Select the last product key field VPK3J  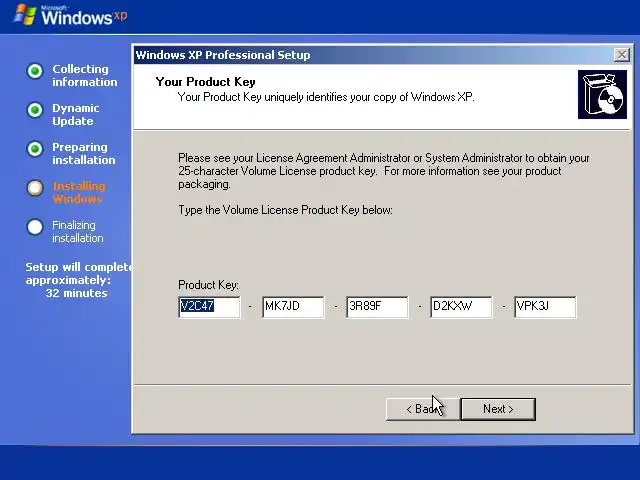(x=545, y=307)
